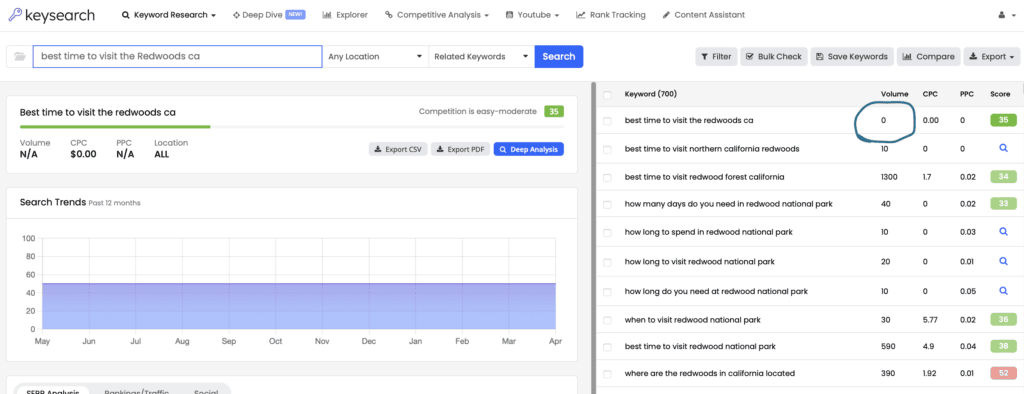Sort the table by Score column header
Image resolution: width=1024 pixels, height=394 pixels.
1000,94
